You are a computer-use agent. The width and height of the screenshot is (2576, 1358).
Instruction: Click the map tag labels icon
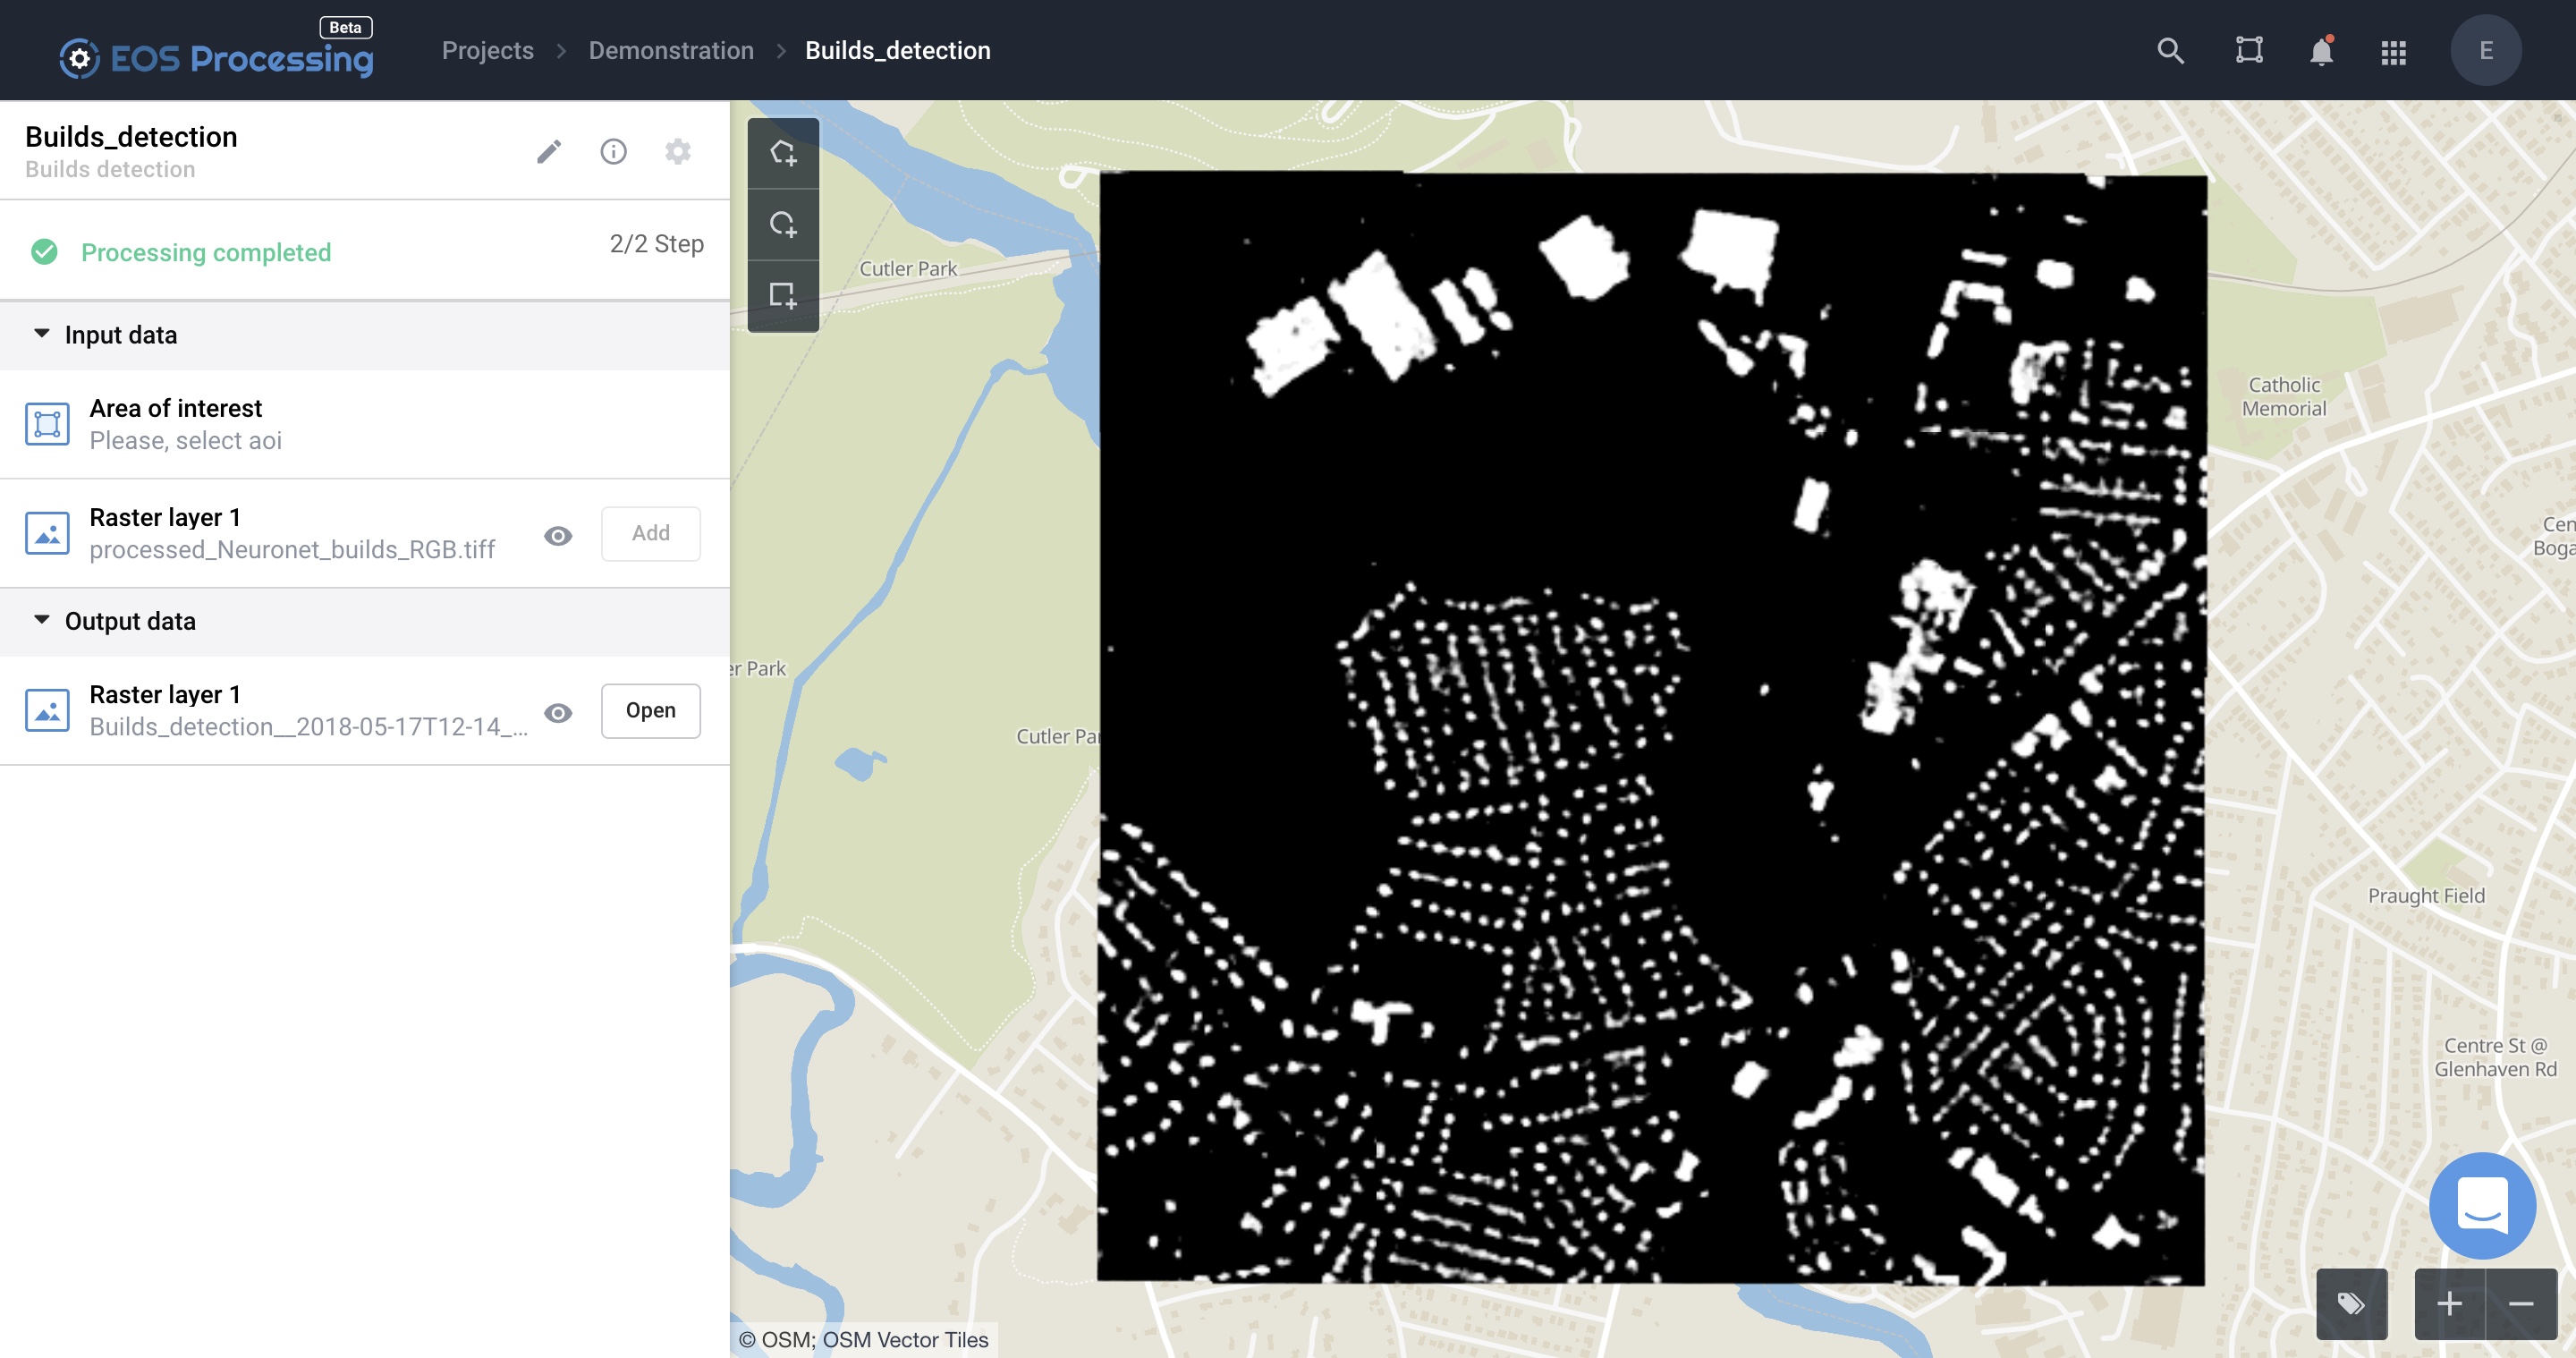pyautogui.click(x=2351, y=1303)
